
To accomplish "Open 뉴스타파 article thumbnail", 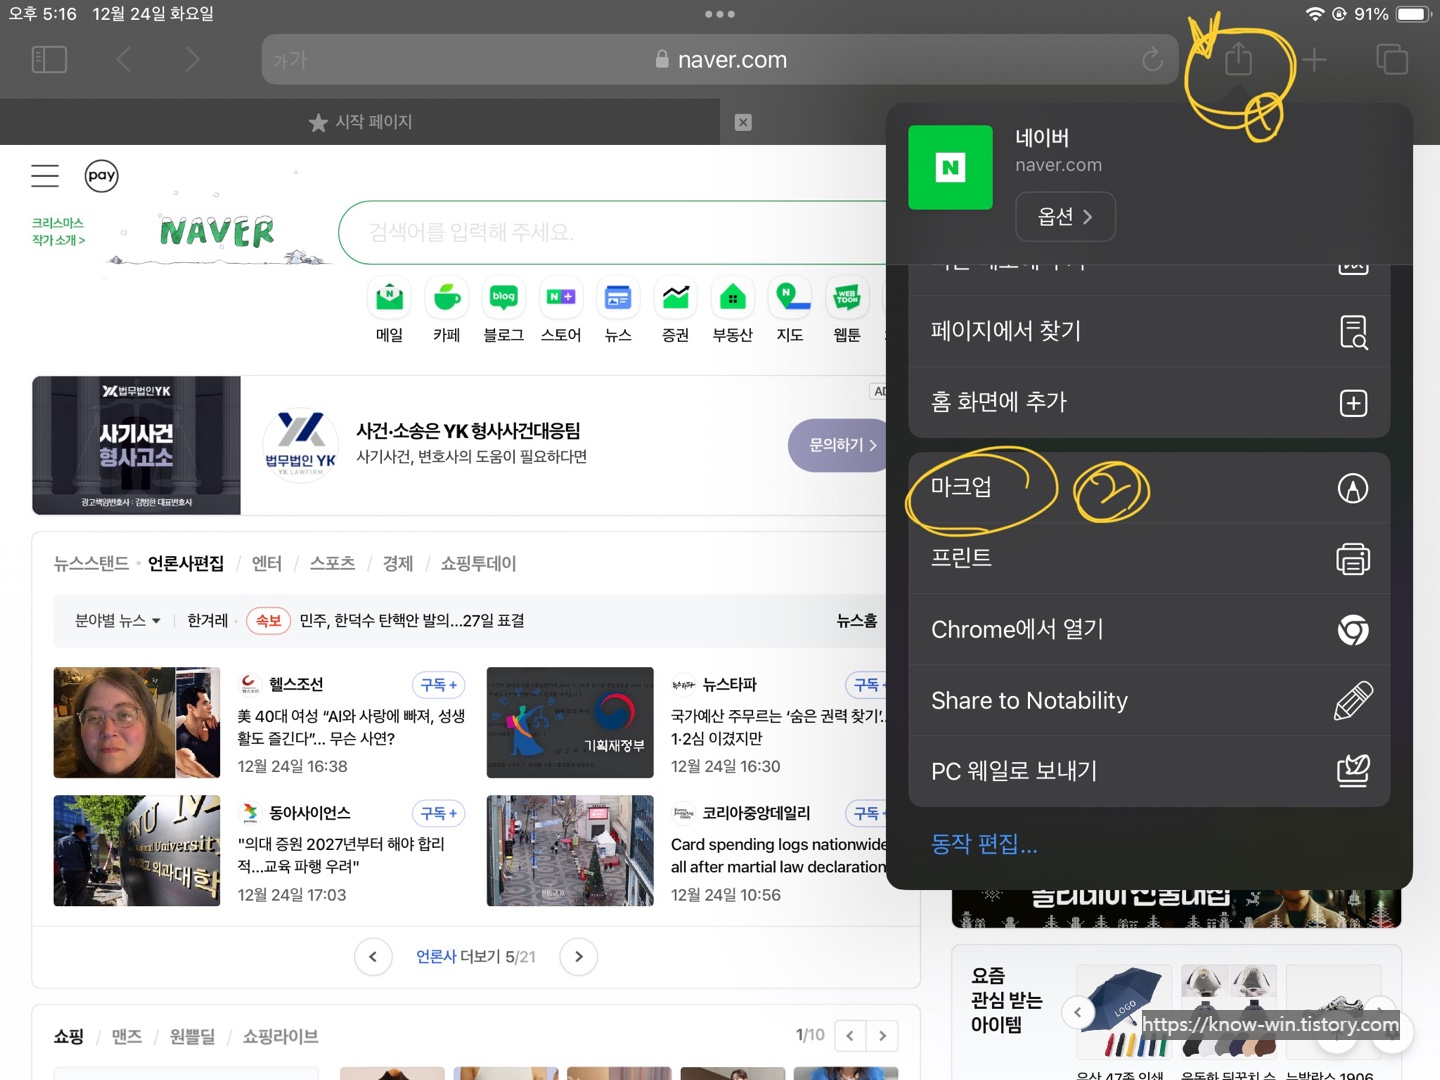I will (x=570, y=723).
